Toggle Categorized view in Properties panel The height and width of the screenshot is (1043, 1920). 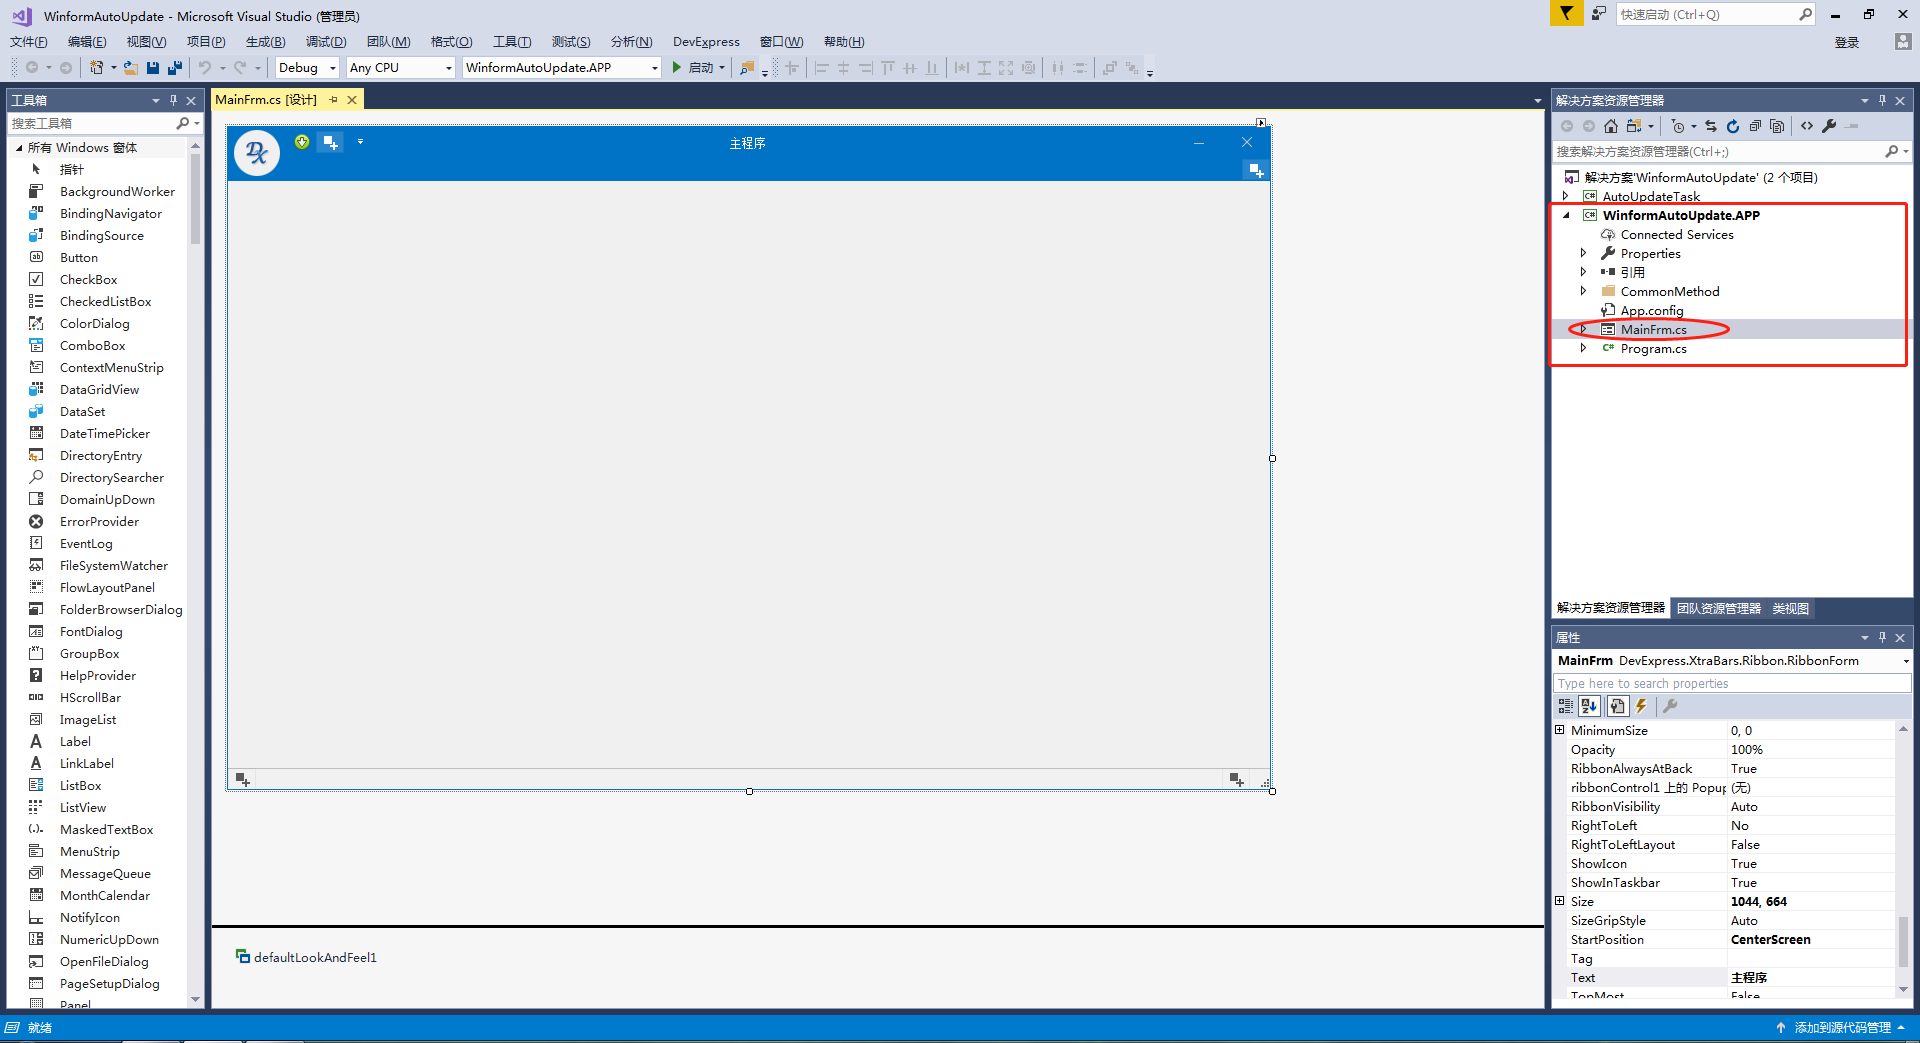pyautogui.click(x=1566, y=706)
